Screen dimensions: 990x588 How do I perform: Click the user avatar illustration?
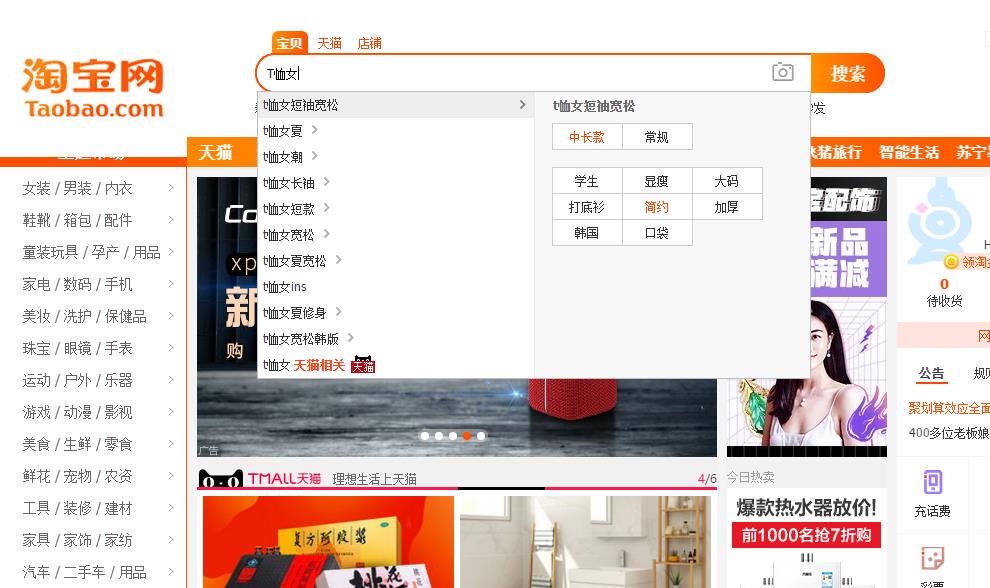tap(939, 221)
